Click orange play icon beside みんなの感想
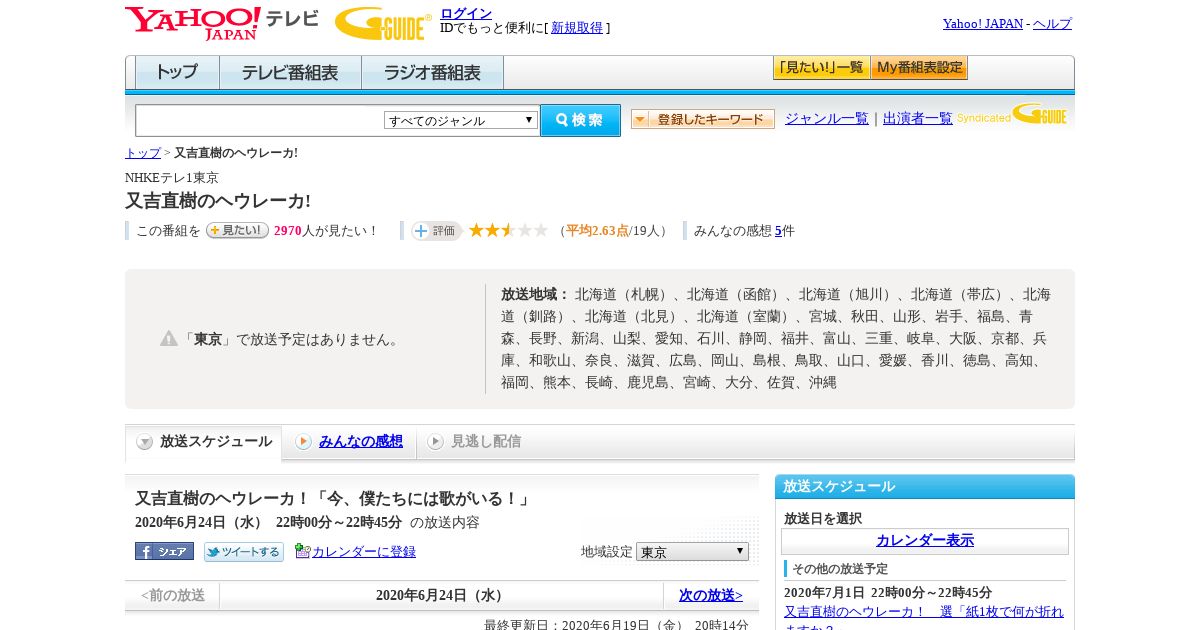This screenshot has height=630, width=1200. tap(304, 442)
